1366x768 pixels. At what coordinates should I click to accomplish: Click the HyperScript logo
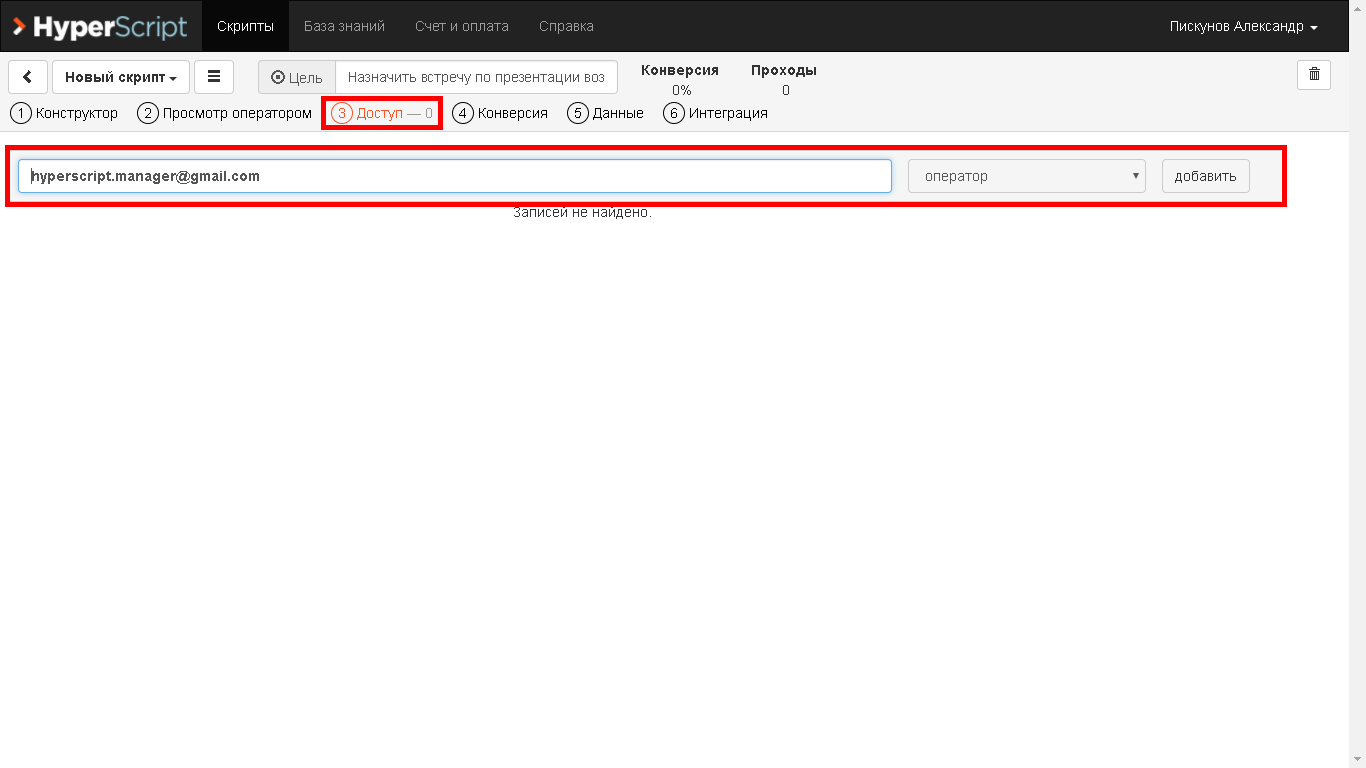[x=100, y=26]
